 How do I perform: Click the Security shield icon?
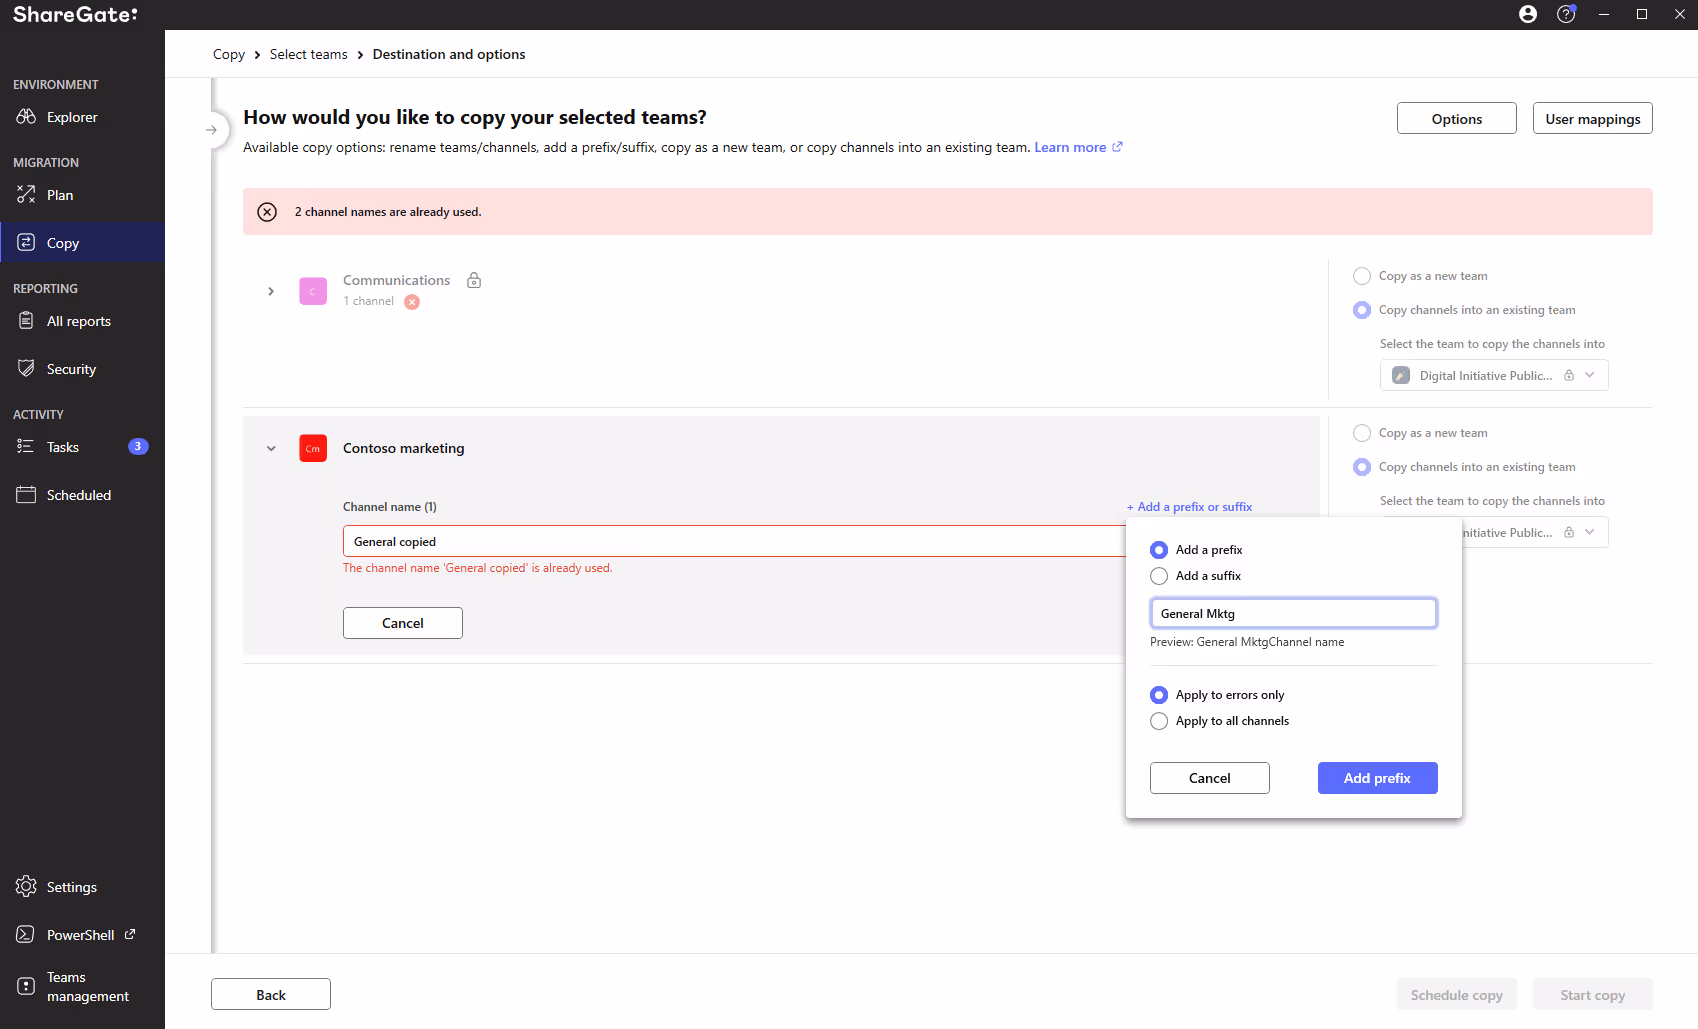click(x=26, y=369)
